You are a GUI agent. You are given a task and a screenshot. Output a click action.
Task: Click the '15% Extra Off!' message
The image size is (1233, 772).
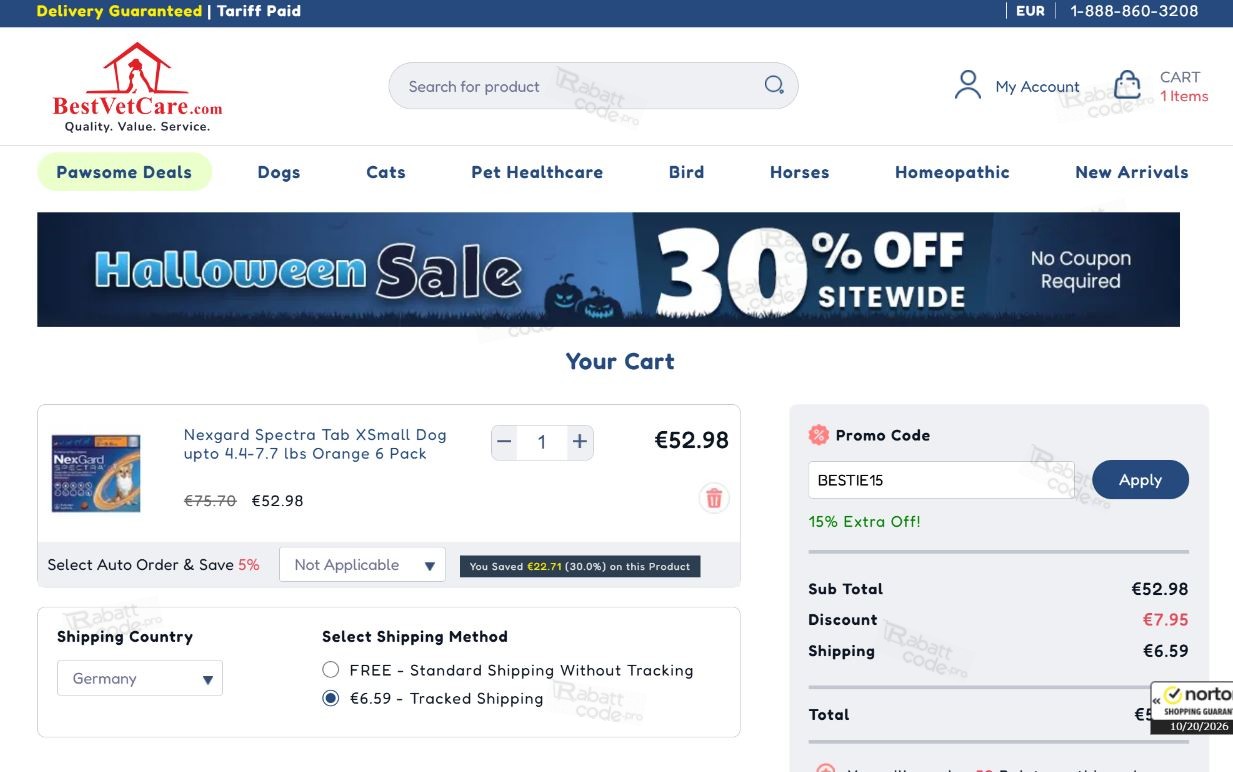[864, 521]
